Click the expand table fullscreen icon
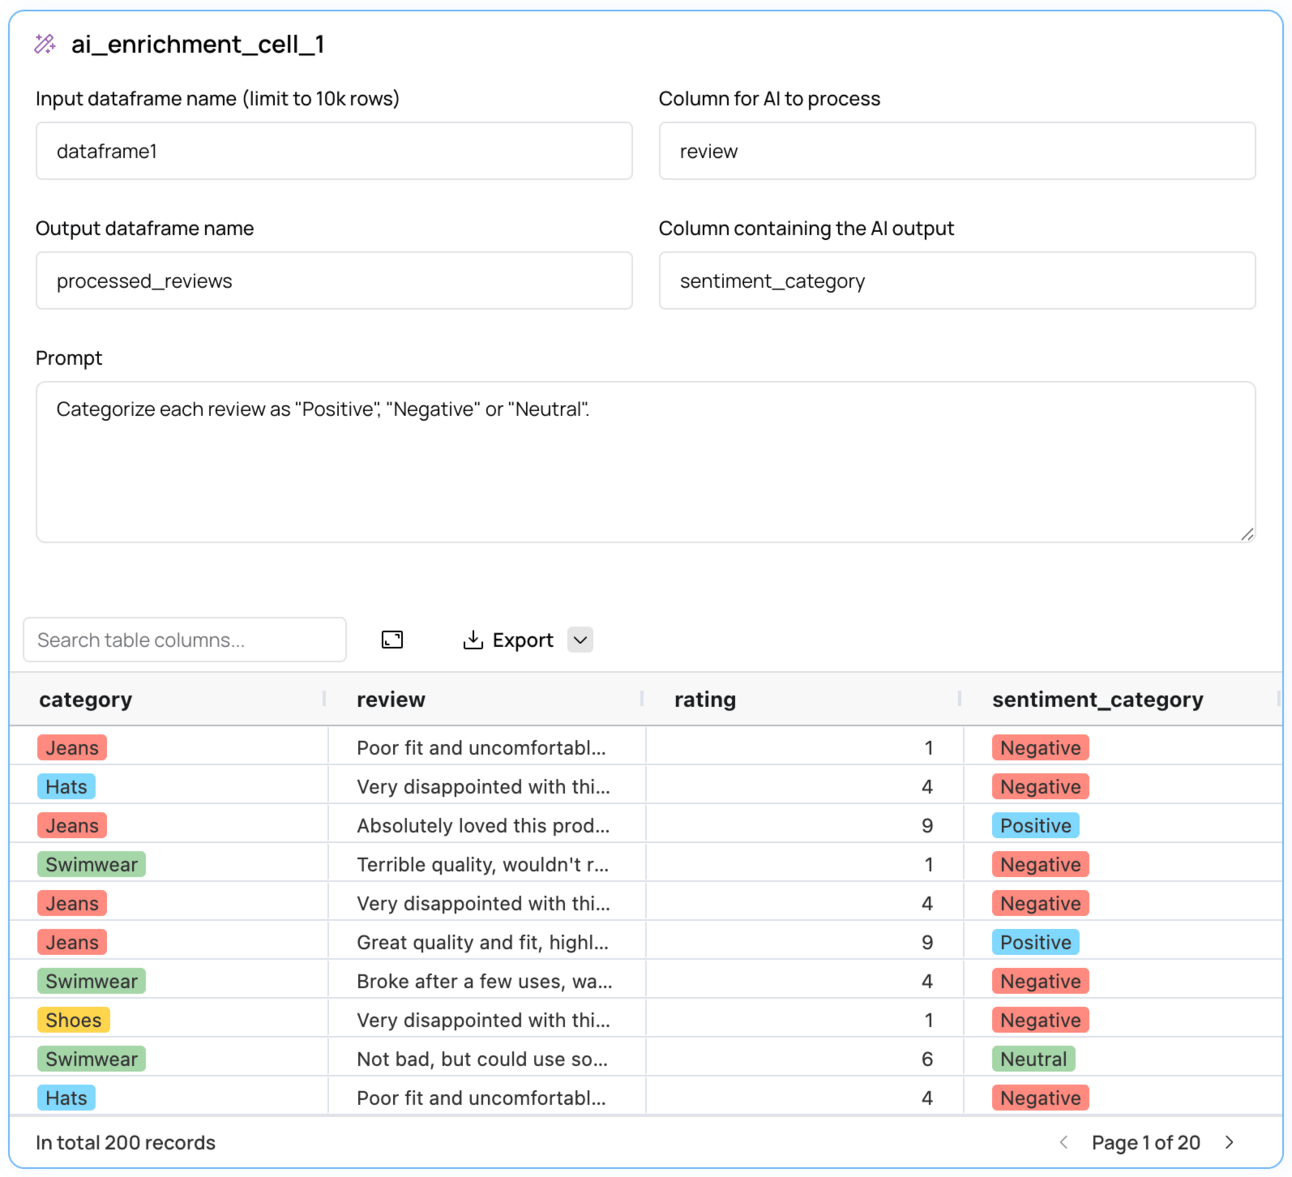The width and height of the screenshot is (1292, 1177). point(392,640)
